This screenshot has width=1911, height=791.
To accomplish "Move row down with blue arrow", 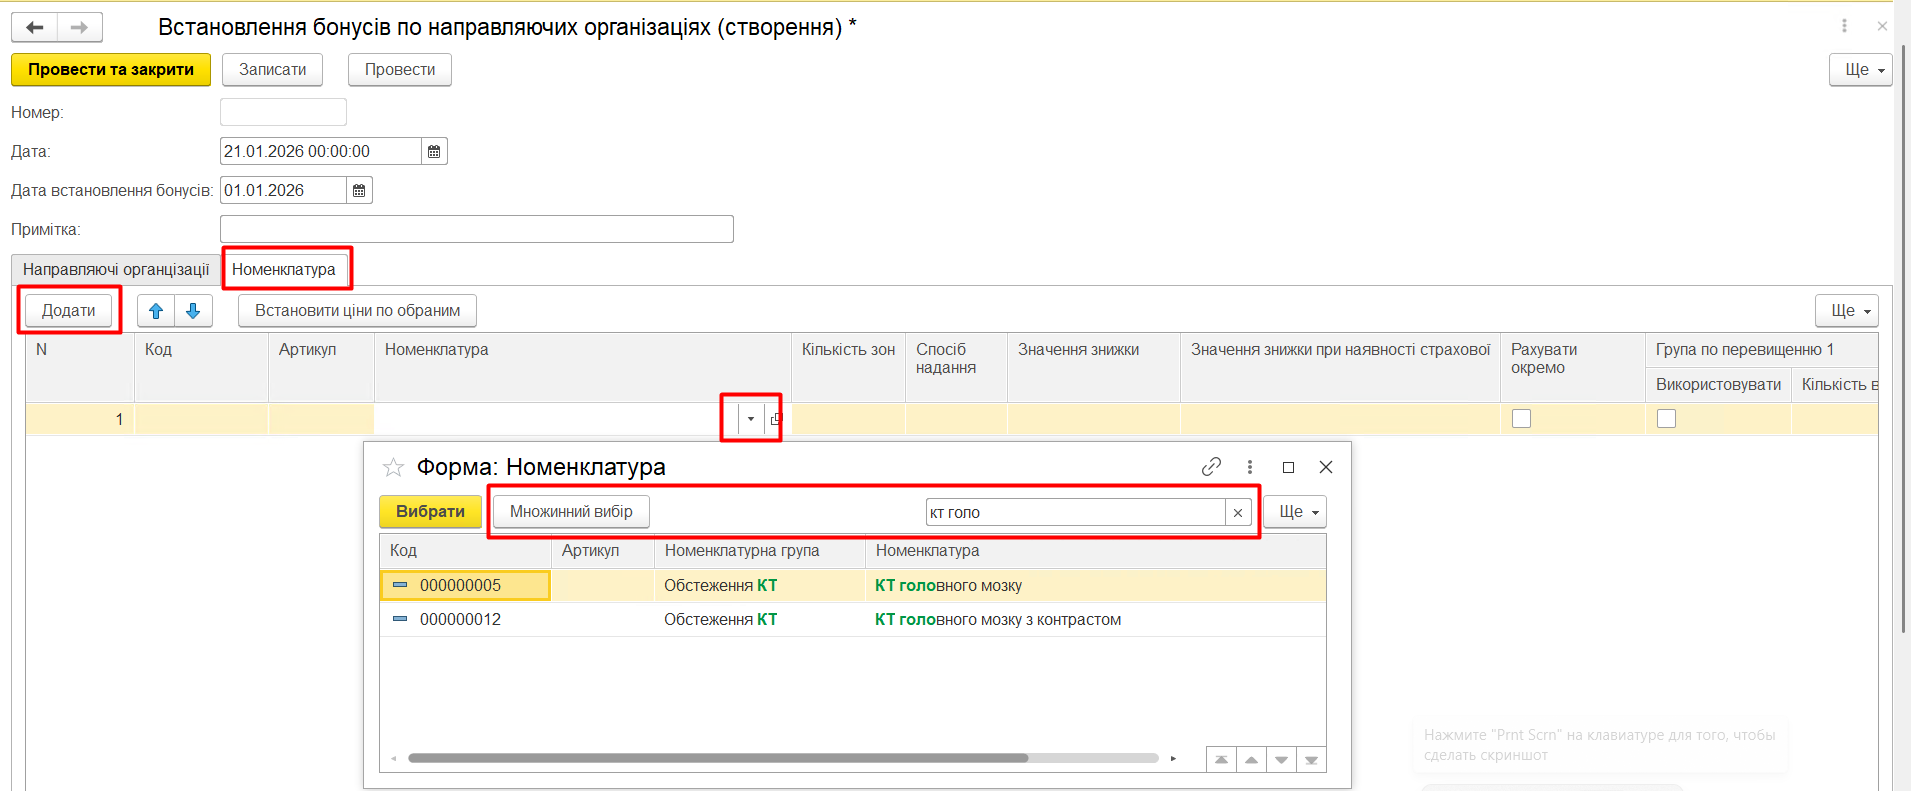I will [x=193, y=311].
